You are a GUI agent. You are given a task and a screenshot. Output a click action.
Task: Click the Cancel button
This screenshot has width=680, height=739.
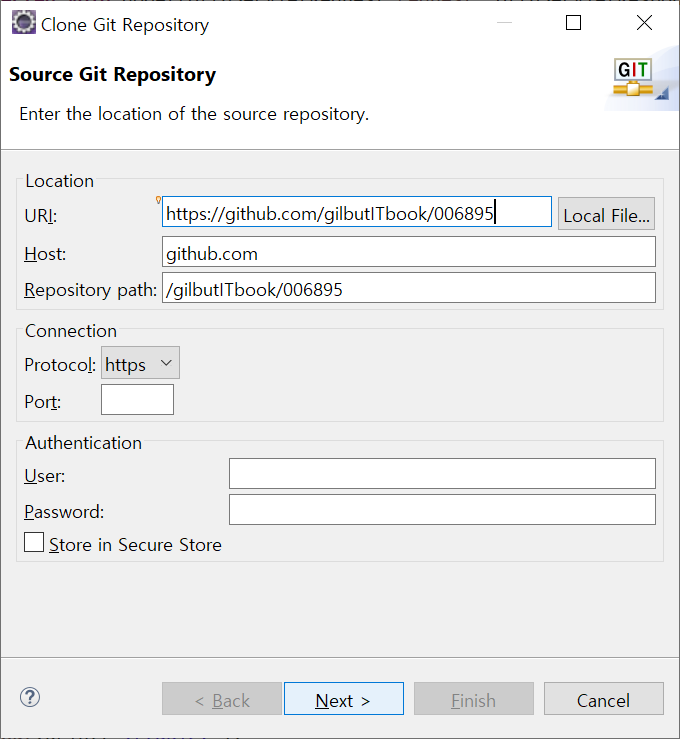pyautogui.click(x=604, y=698)
